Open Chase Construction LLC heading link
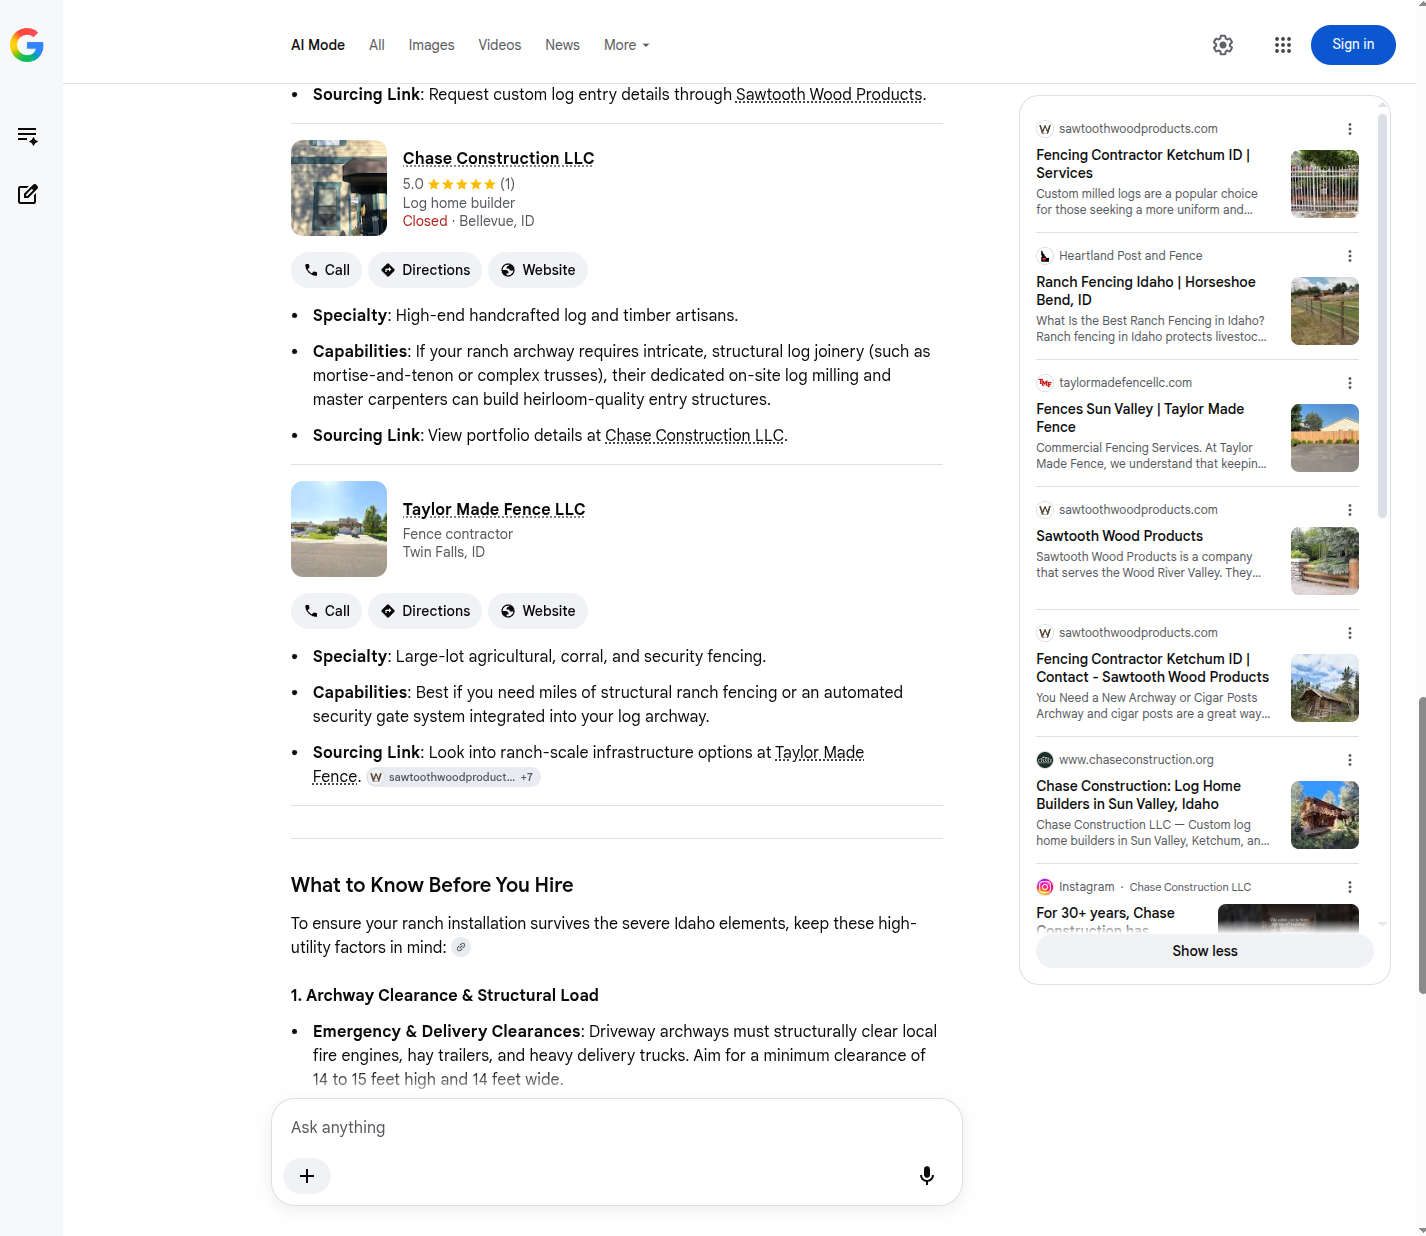This screenshot has width=1426, height=1236. pyautogui.click(x=498, y=158)
